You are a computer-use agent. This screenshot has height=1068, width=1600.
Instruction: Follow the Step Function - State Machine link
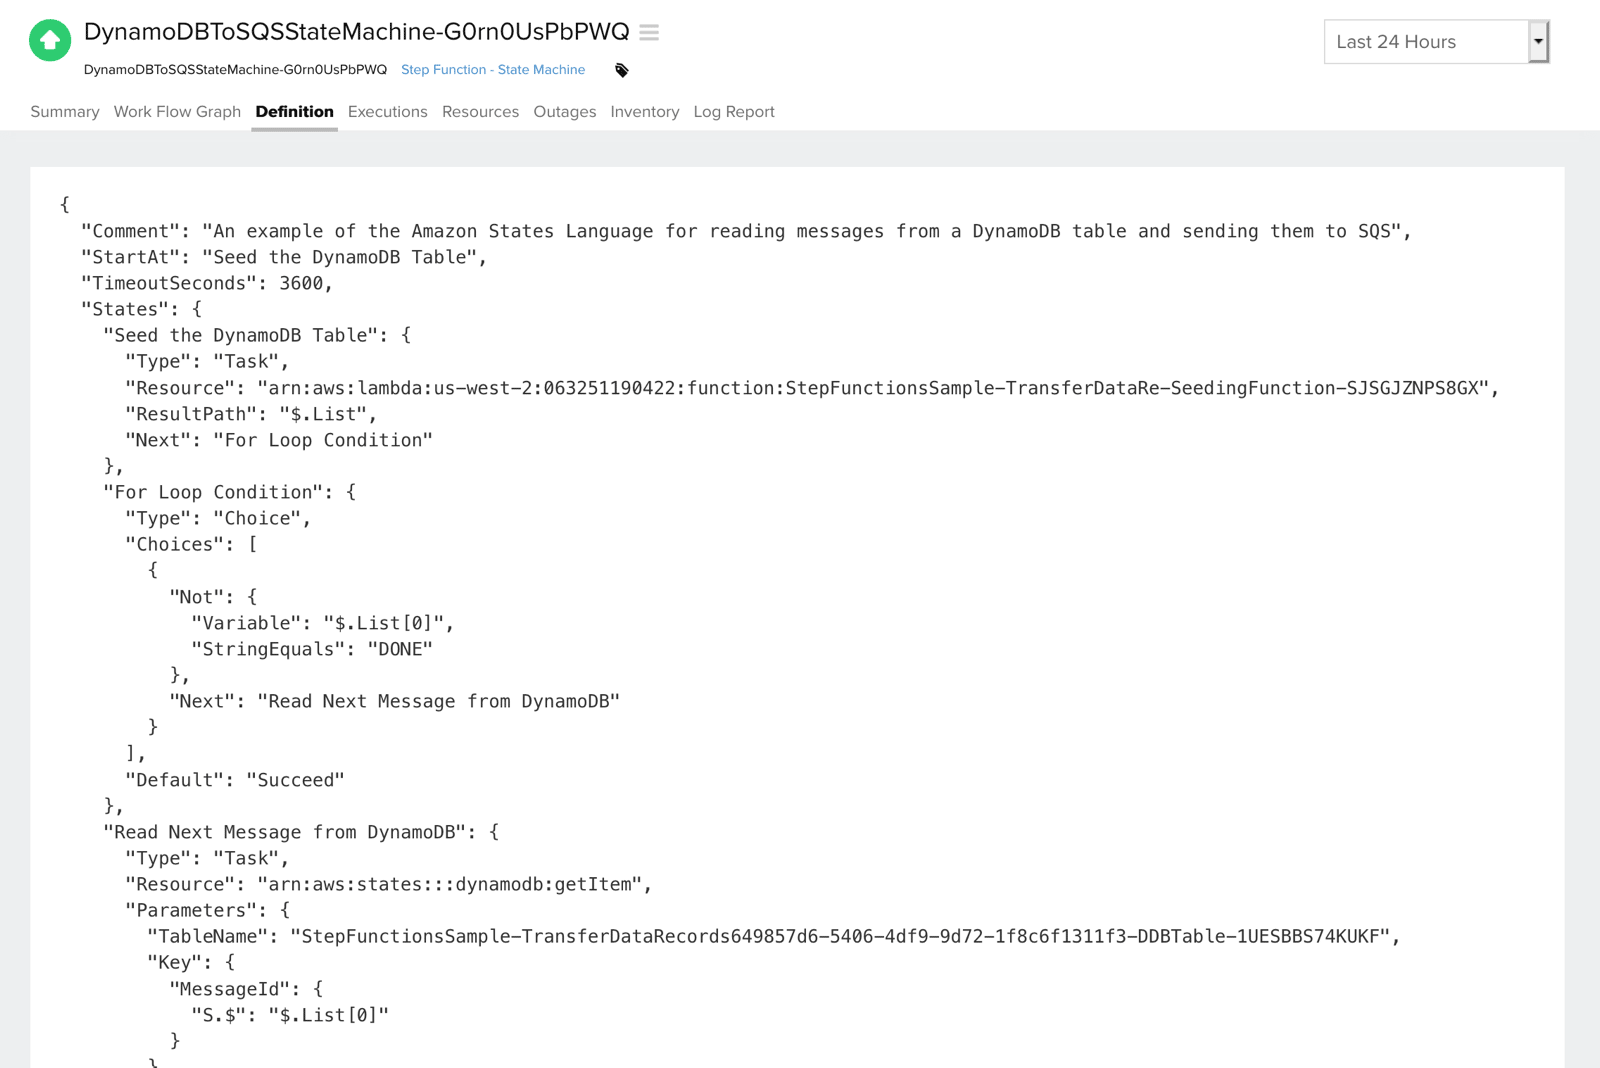pyautogui.click(x=493, y=70)
